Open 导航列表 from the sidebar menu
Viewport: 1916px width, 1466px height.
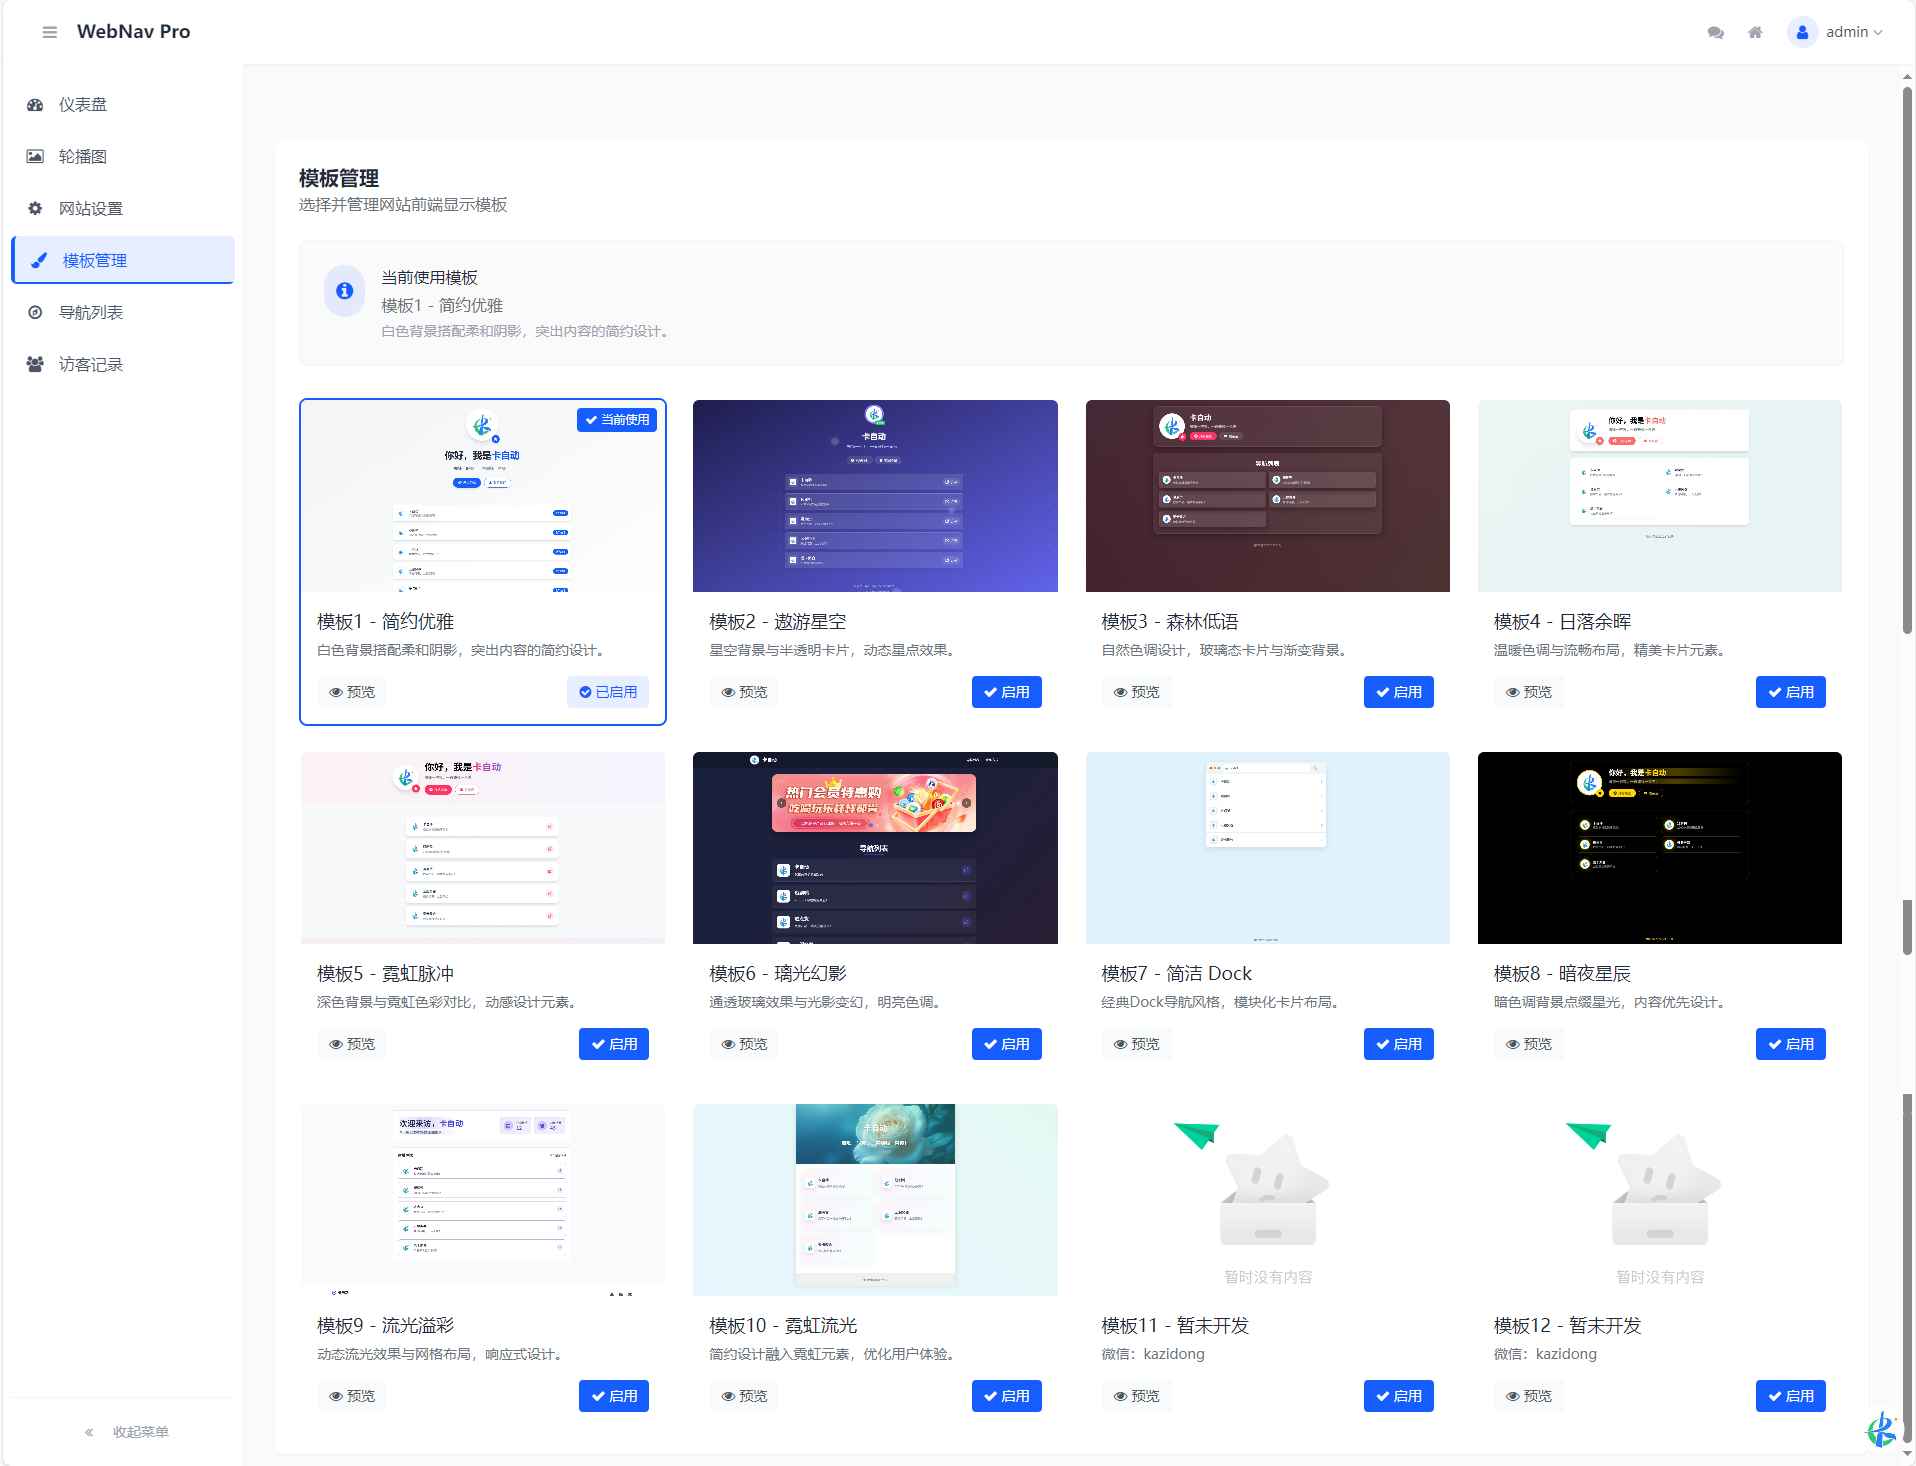pyautogui.click(x=90, y=312)
